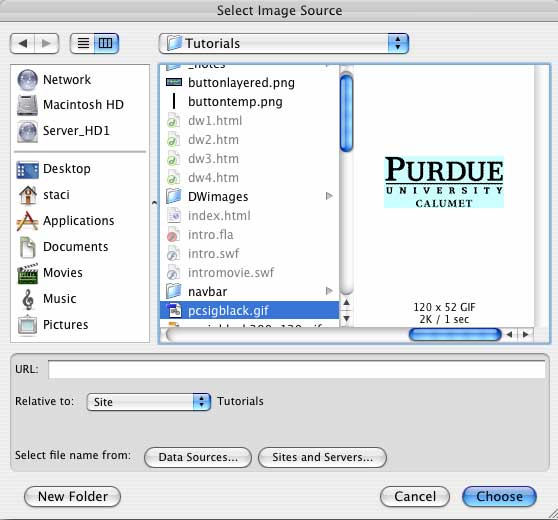This screenshot has height=520, width=558.
Task: Click the file list scroll down arrow
Action: 346,318
